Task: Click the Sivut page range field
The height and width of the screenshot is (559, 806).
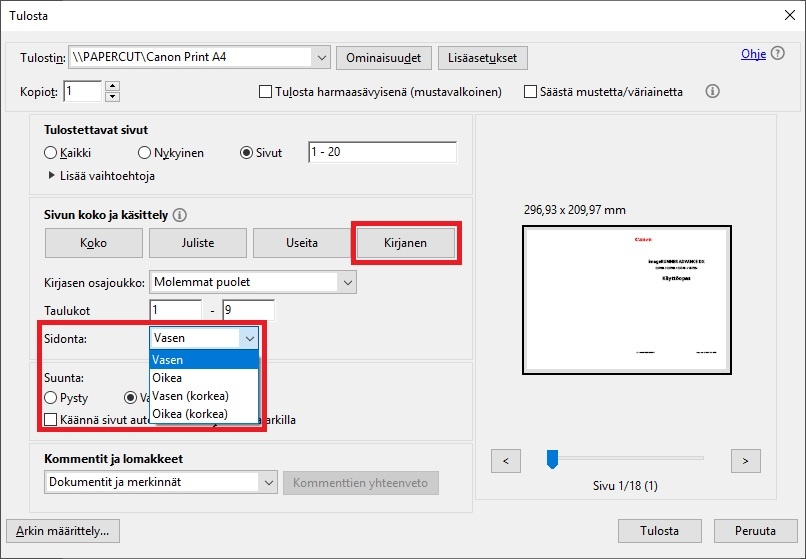Action: pyautogui.click(x=382, y=152)
